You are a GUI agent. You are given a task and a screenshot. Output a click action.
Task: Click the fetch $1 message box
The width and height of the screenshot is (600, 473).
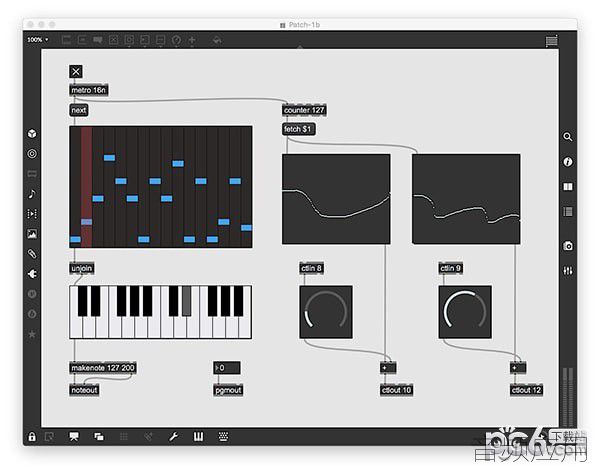click(298, 129)
